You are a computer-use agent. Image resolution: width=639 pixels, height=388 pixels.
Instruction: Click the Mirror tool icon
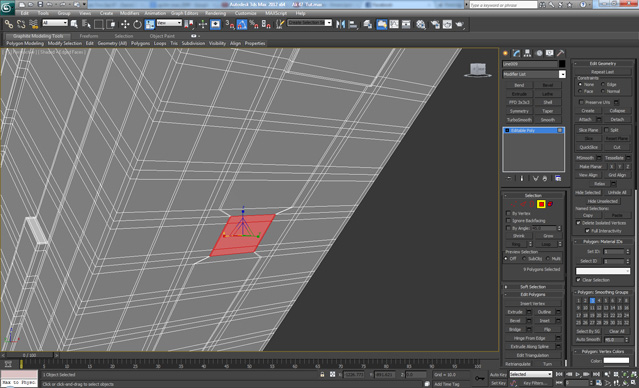(x=340, y=24)
